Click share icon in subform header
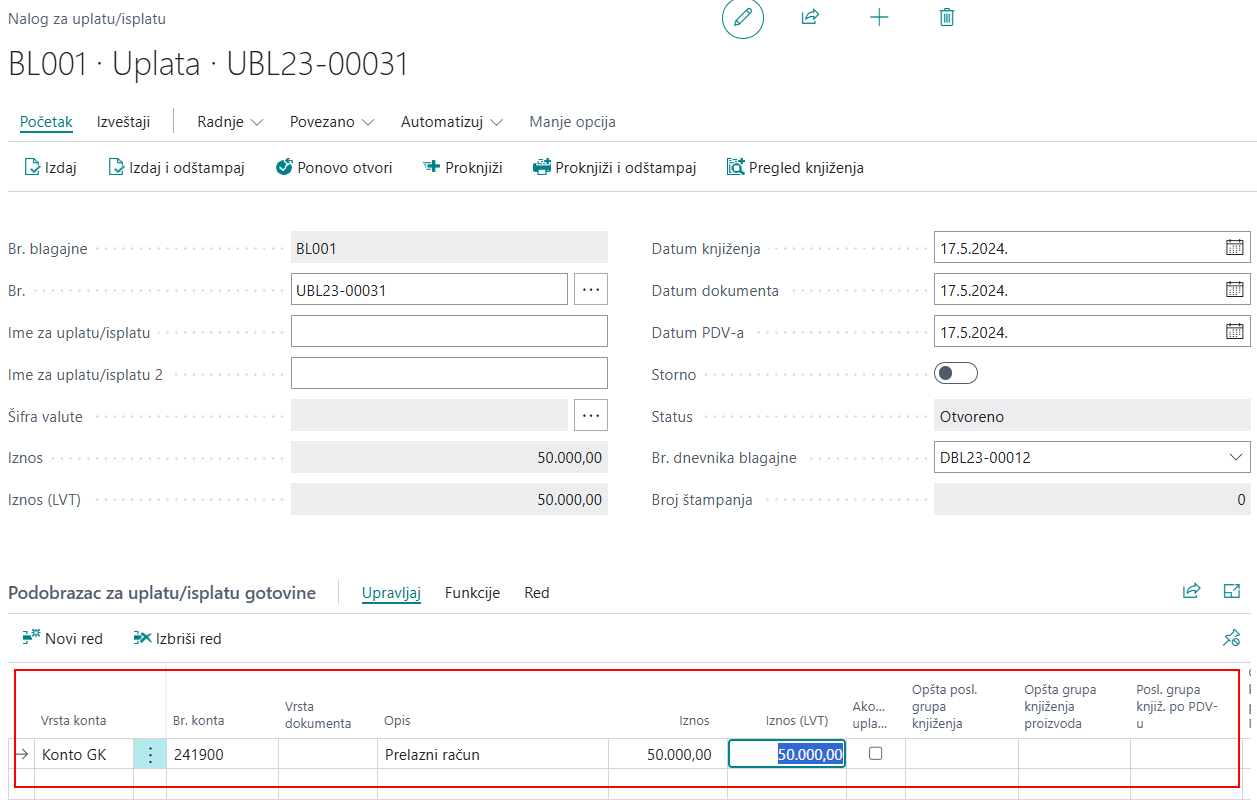1257x800 pixels. 1191,591
